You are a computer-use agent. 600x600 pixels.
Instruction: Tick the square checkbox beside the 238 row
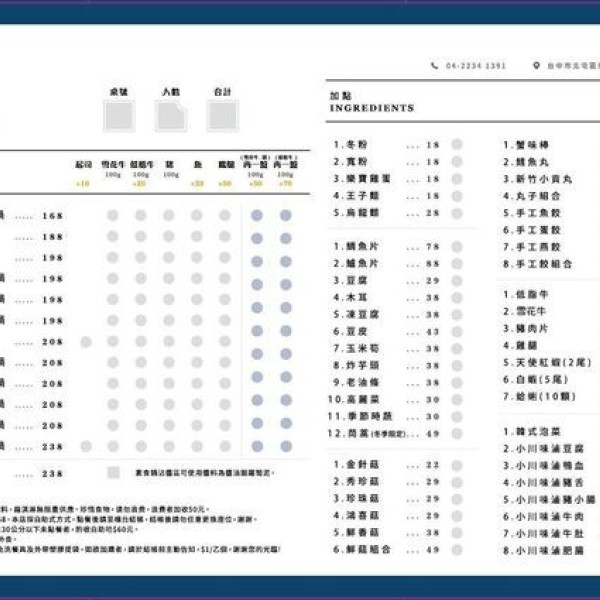point(114,472)
